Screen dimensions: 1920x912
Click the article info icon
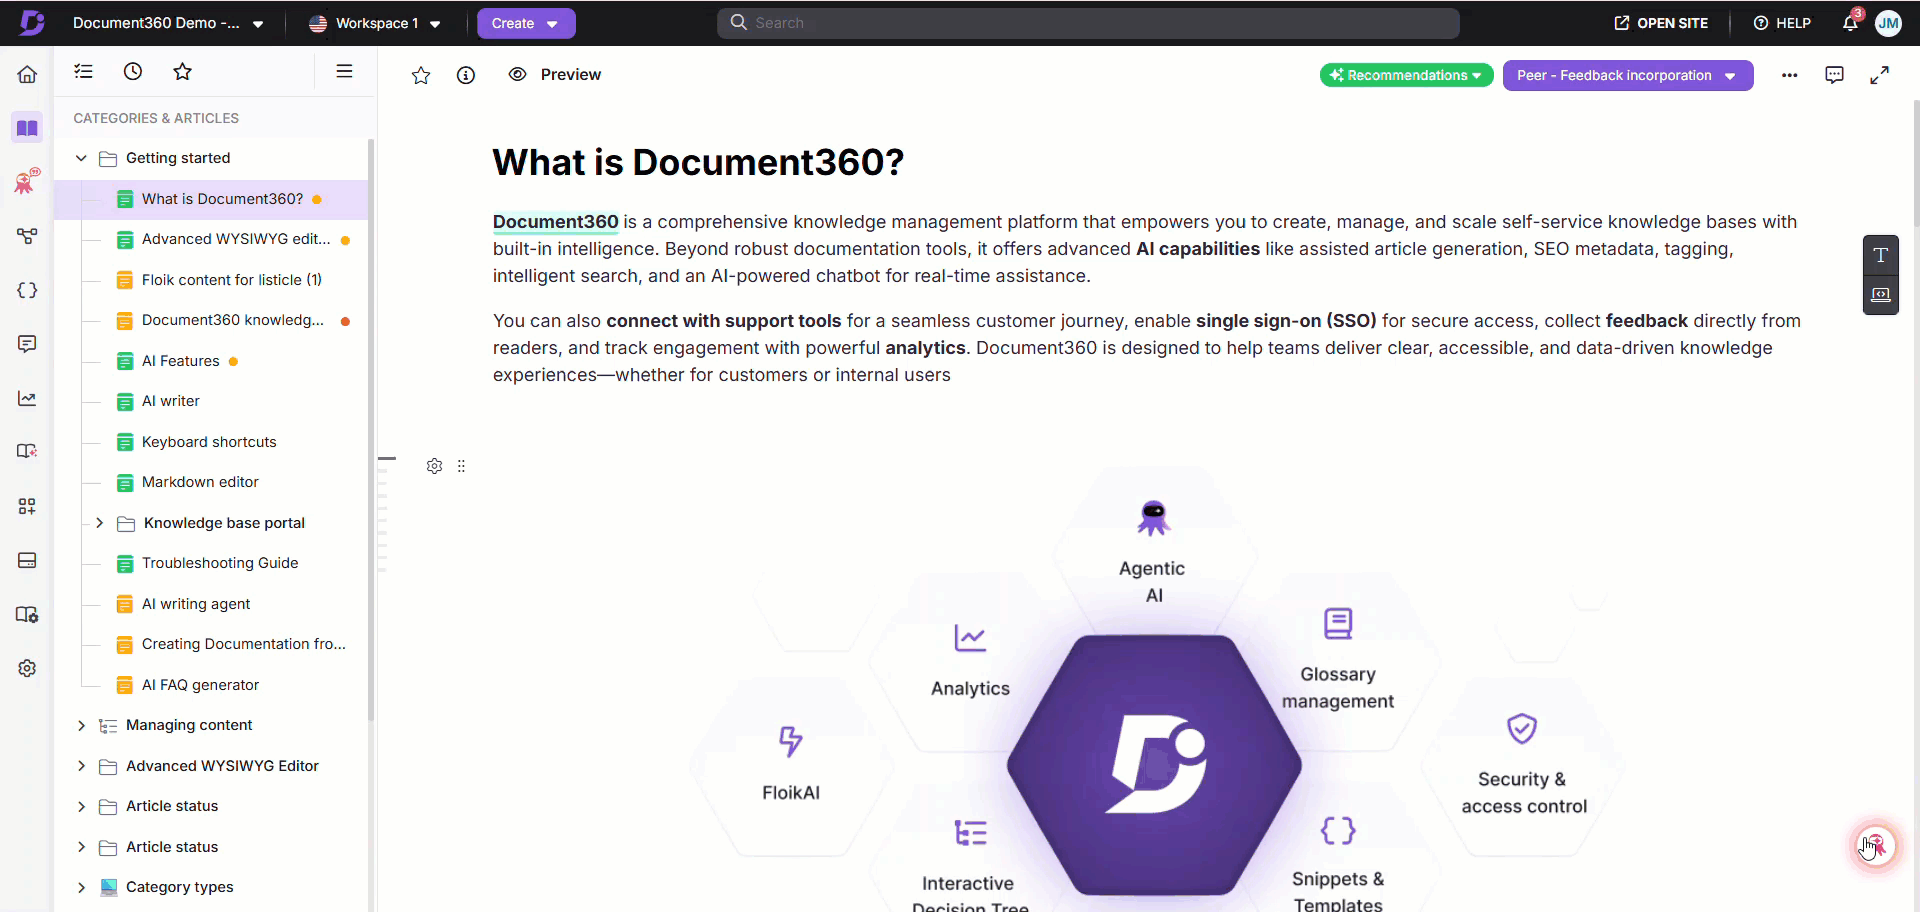[466, 75]
